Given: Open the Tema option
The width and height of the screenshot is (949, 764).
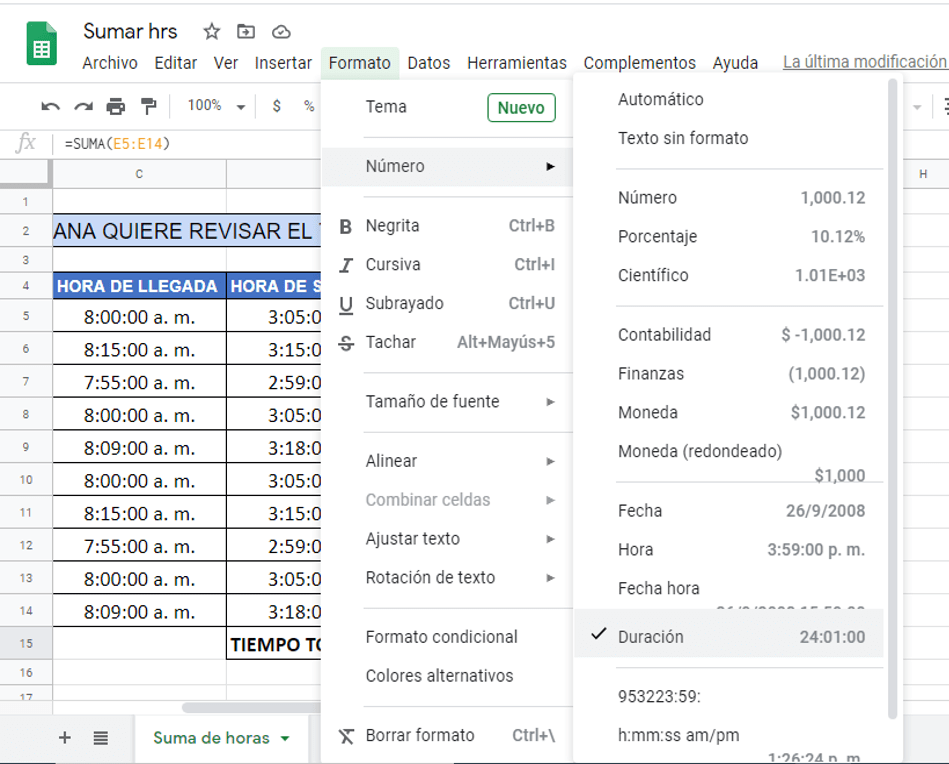Looking at the screenshot, I should coord(447,107).
